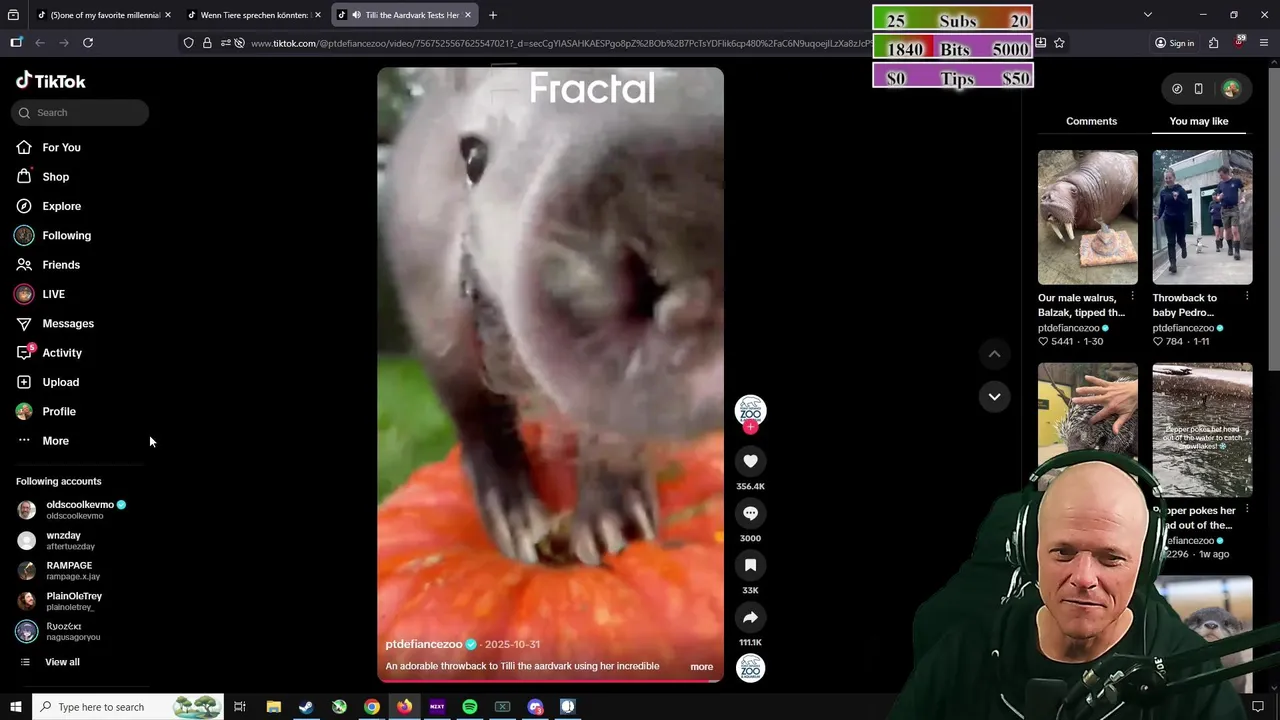The height and width of the screenshot is (720, 1280).
Task: Open the spinning sound disc icon
Action: [x=750, y=668]
